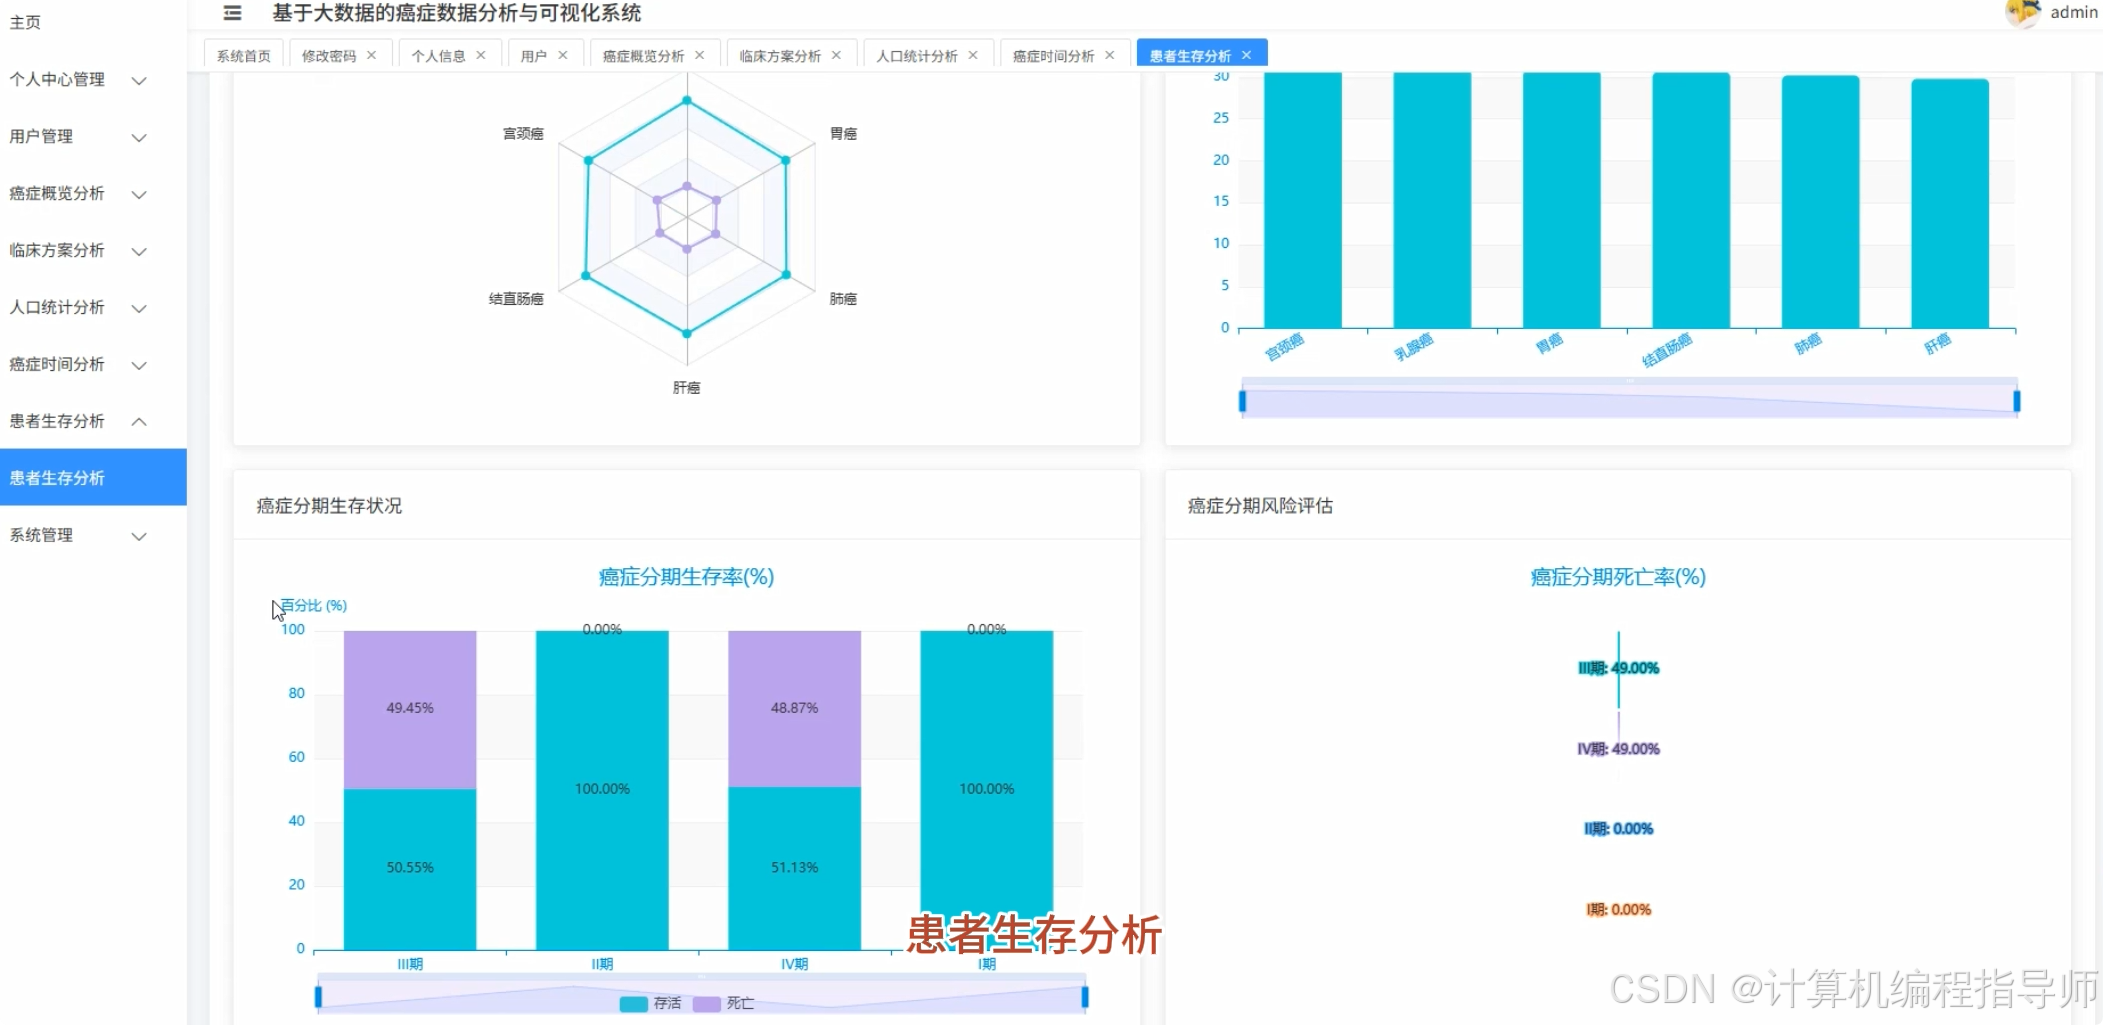Switch to the 临床方案分析 tab
2103x1025 pixels.
(x=780, y=55)
